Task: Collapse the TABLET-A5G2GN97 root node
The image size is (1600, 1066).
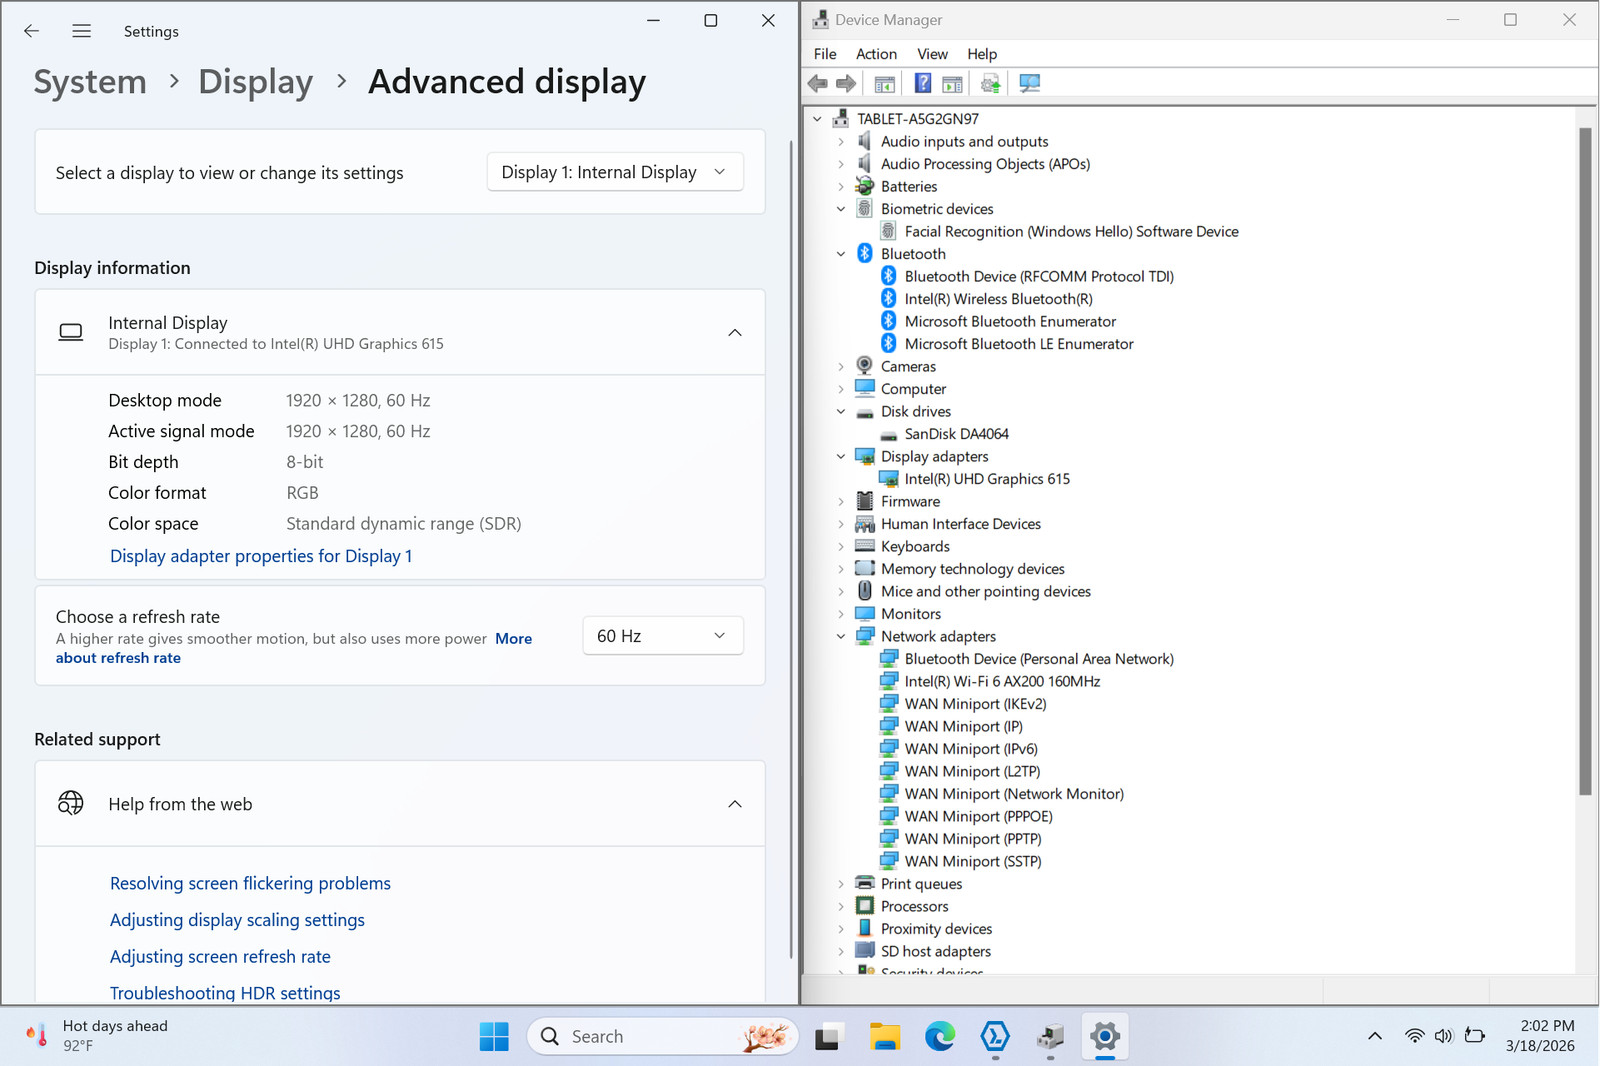Action: [817, 119]
